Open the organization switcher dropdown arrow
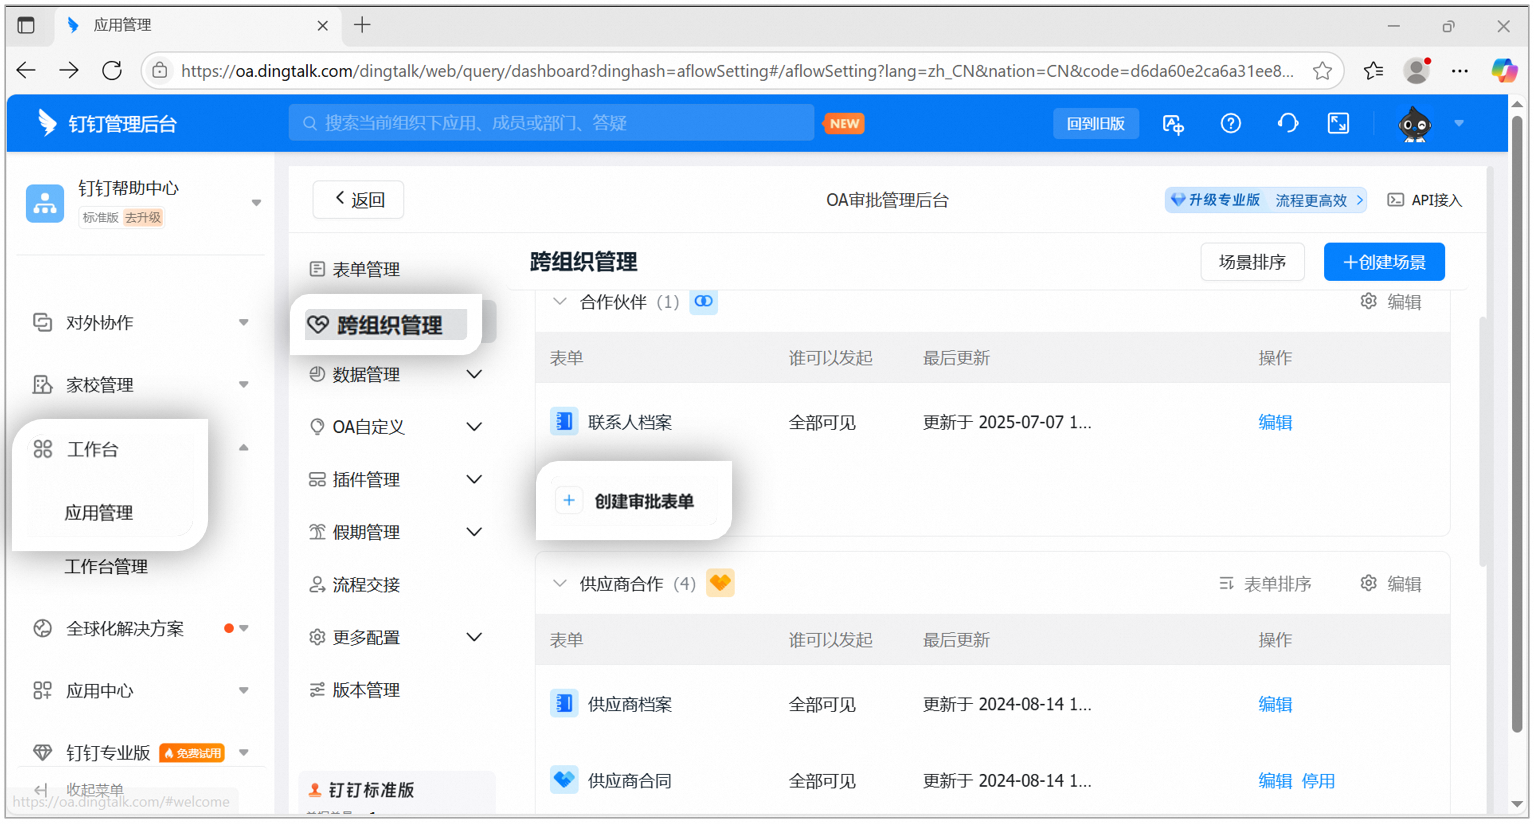1534x824 pixels. tap(256, 203)
